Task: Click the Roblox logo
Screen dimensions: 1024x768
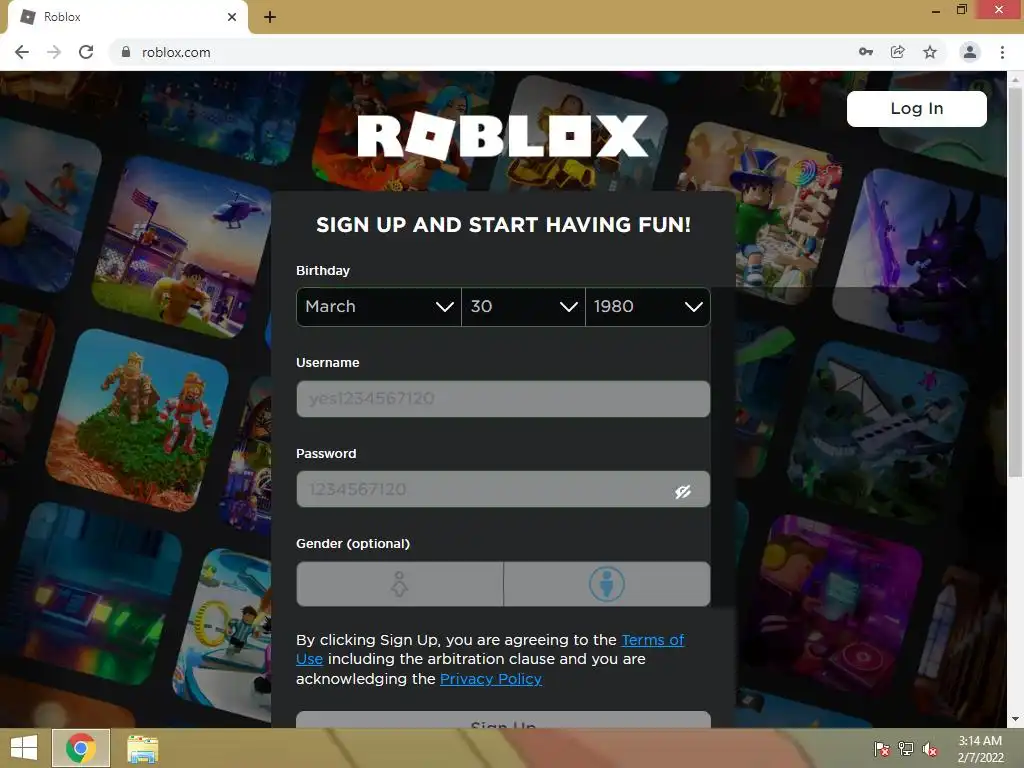Action: coord(503,136)
